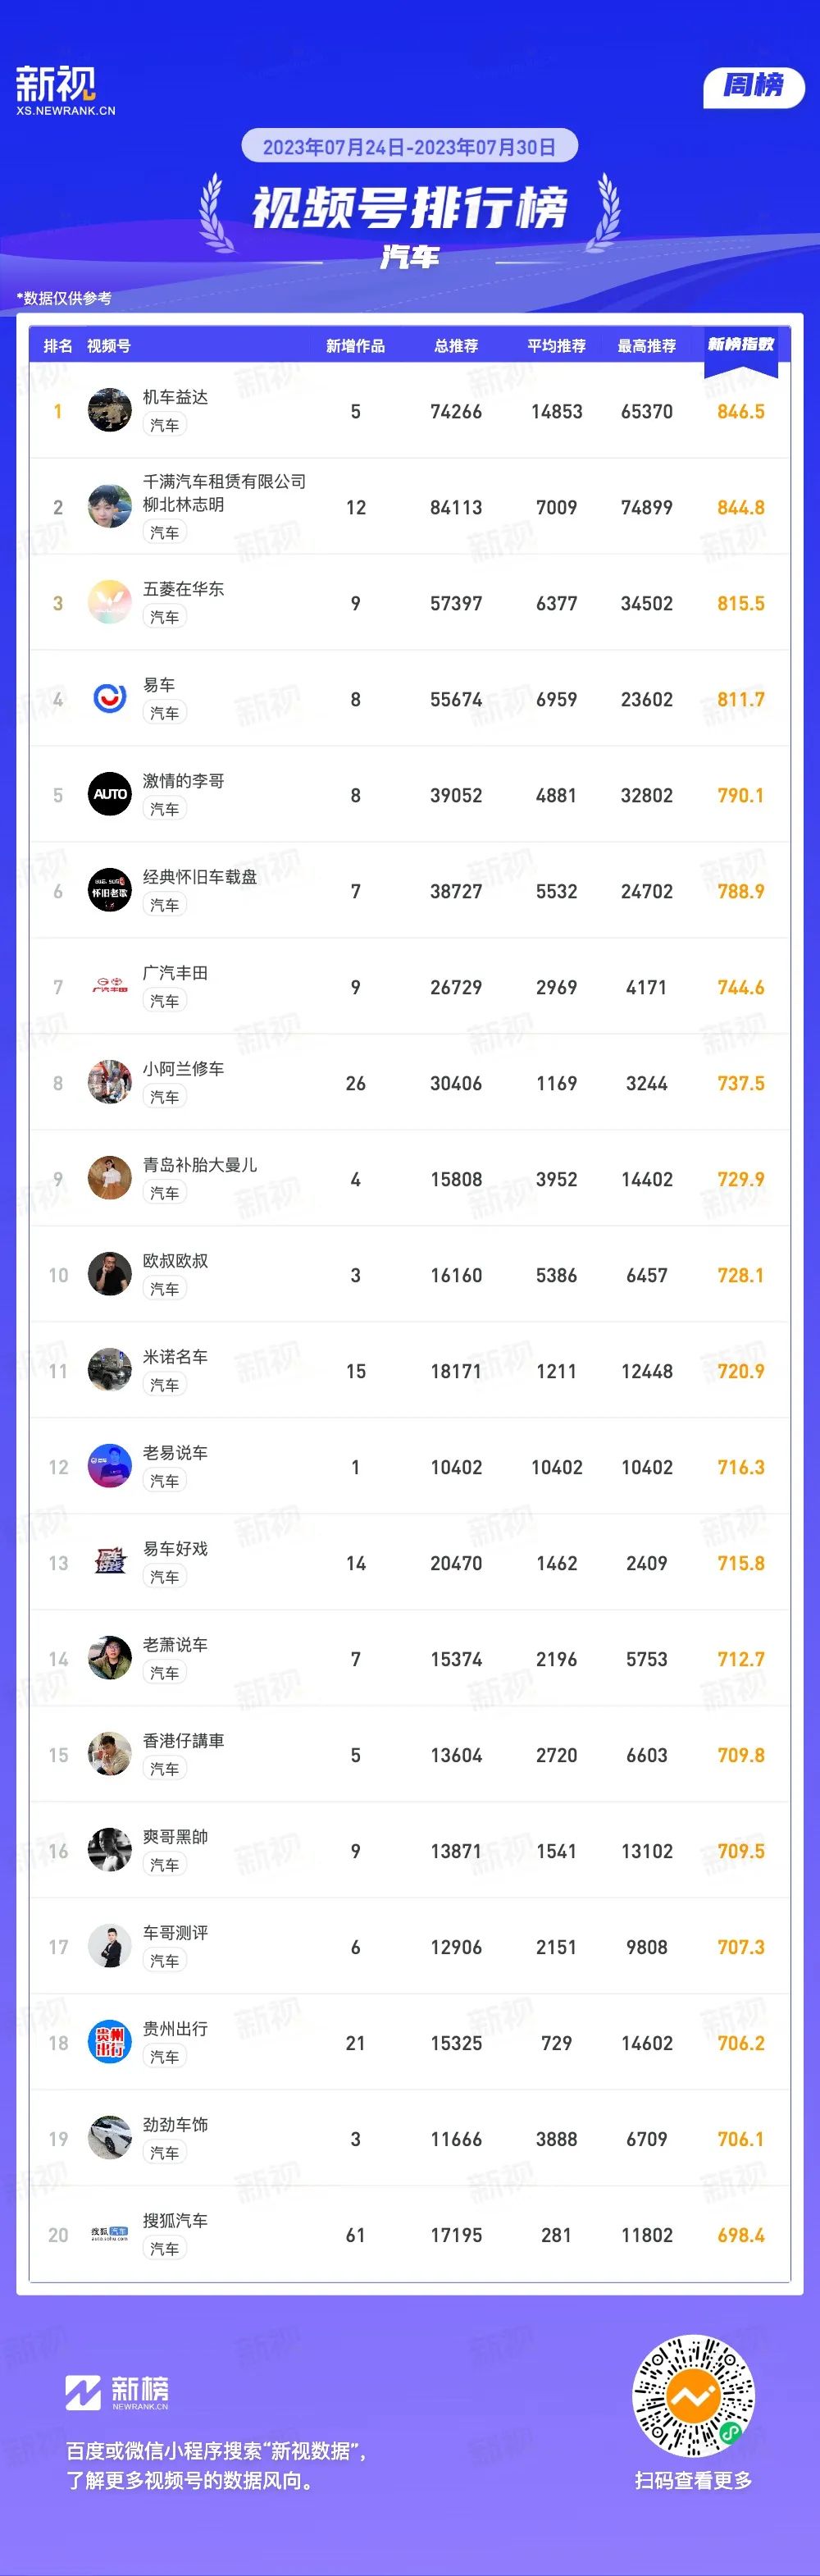
Task: Click the date range 2023年07月24日 pill
Action: point(410,146)
